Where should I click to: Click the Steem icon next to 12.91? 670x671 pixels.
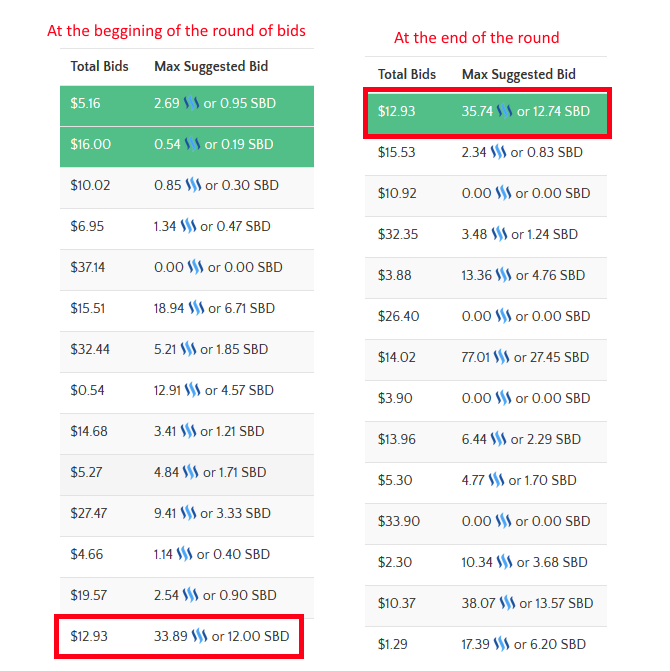click(x=193, y=390)
